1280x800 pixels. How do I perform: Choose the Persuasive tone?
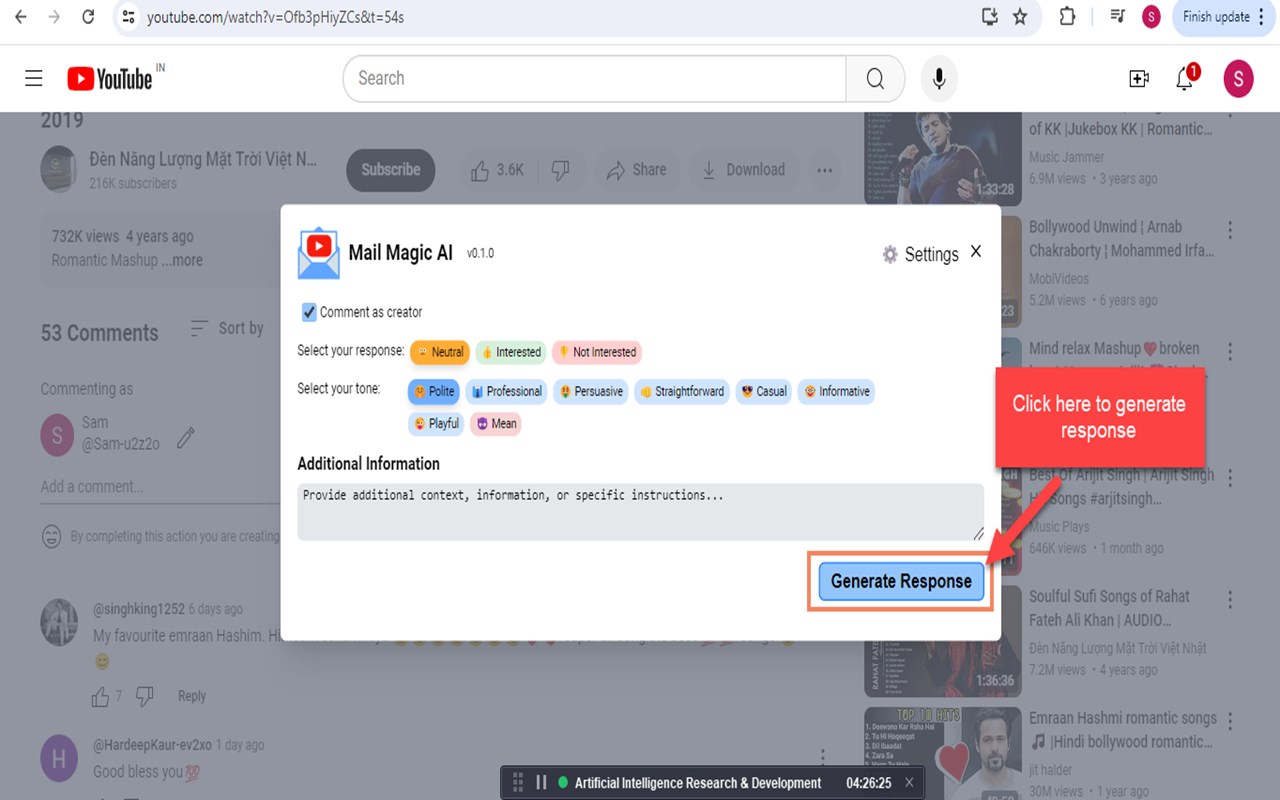tap(591, 391)
